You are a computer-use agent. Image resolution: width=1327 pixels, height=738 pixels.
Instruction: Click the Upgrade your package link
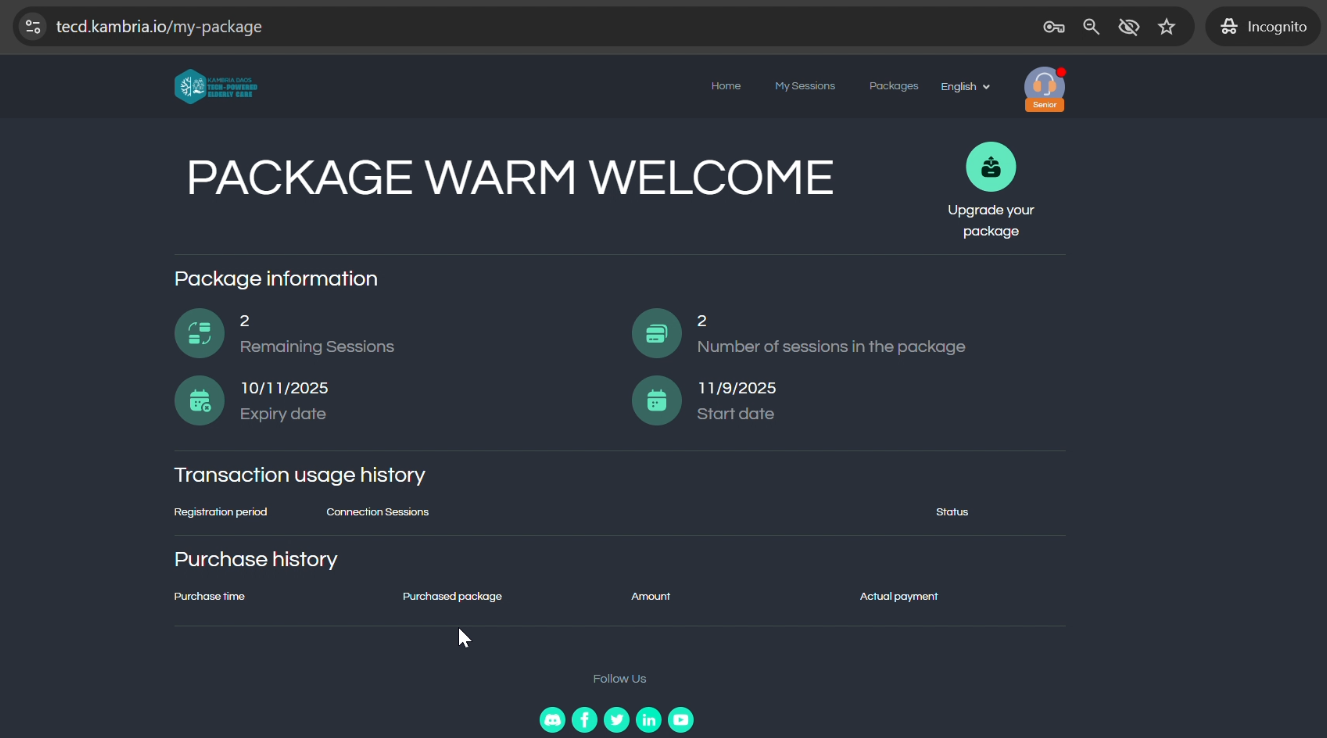(990, 221)
